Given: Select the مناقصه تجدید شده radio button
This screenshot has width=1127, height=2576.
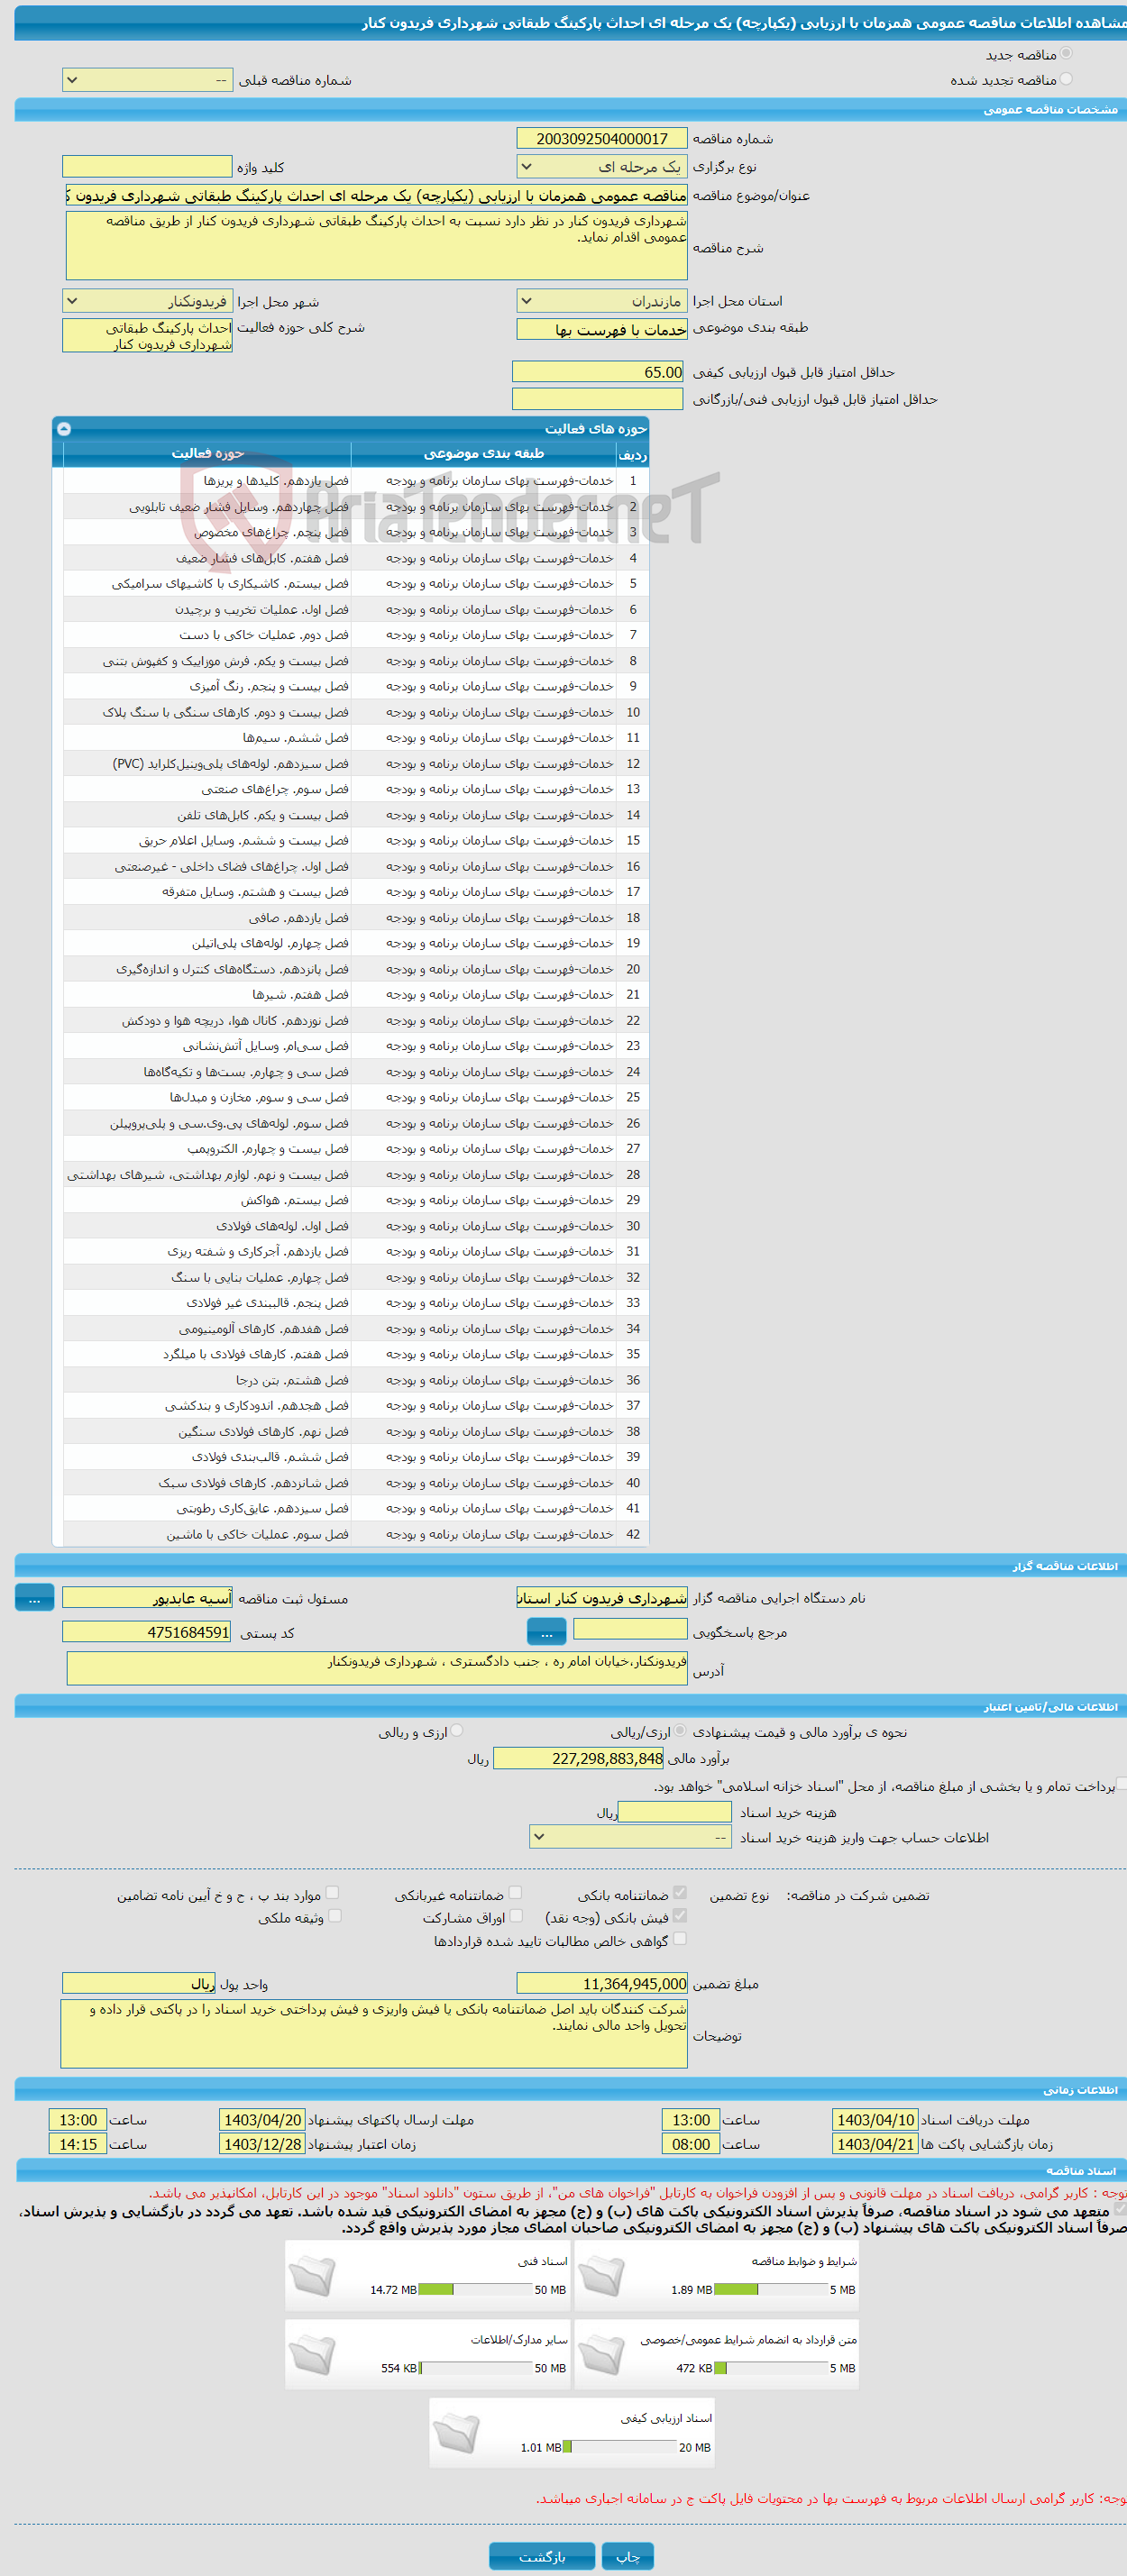Looking at the screenshot, I should pyautogui.click(x=1065, y=79).
